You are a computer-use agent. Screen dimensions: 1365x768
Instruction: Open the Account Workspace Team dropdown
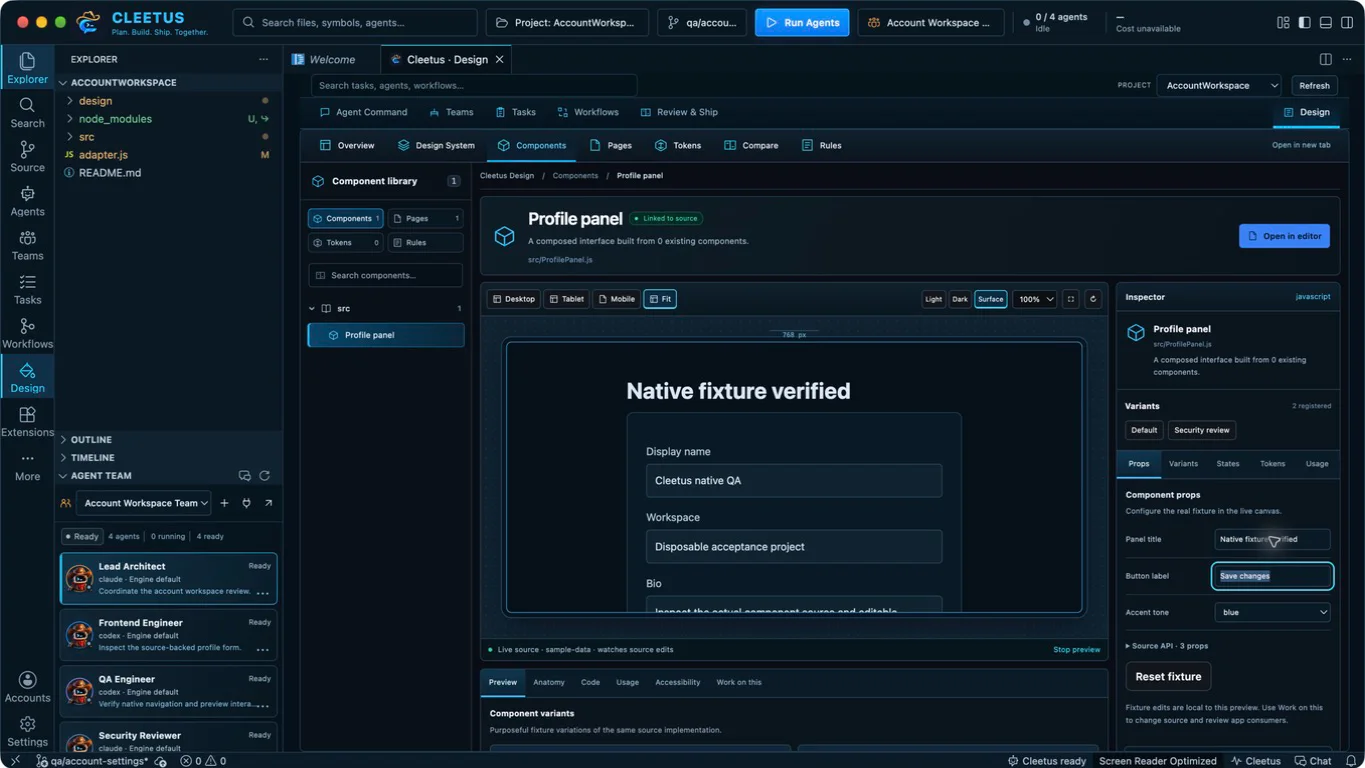(x=144, y=503)
